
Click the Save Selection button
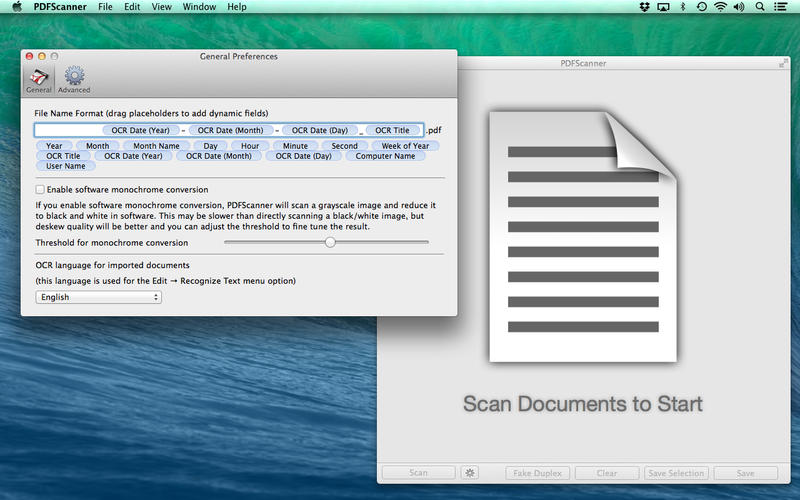[x=677, y=473]
